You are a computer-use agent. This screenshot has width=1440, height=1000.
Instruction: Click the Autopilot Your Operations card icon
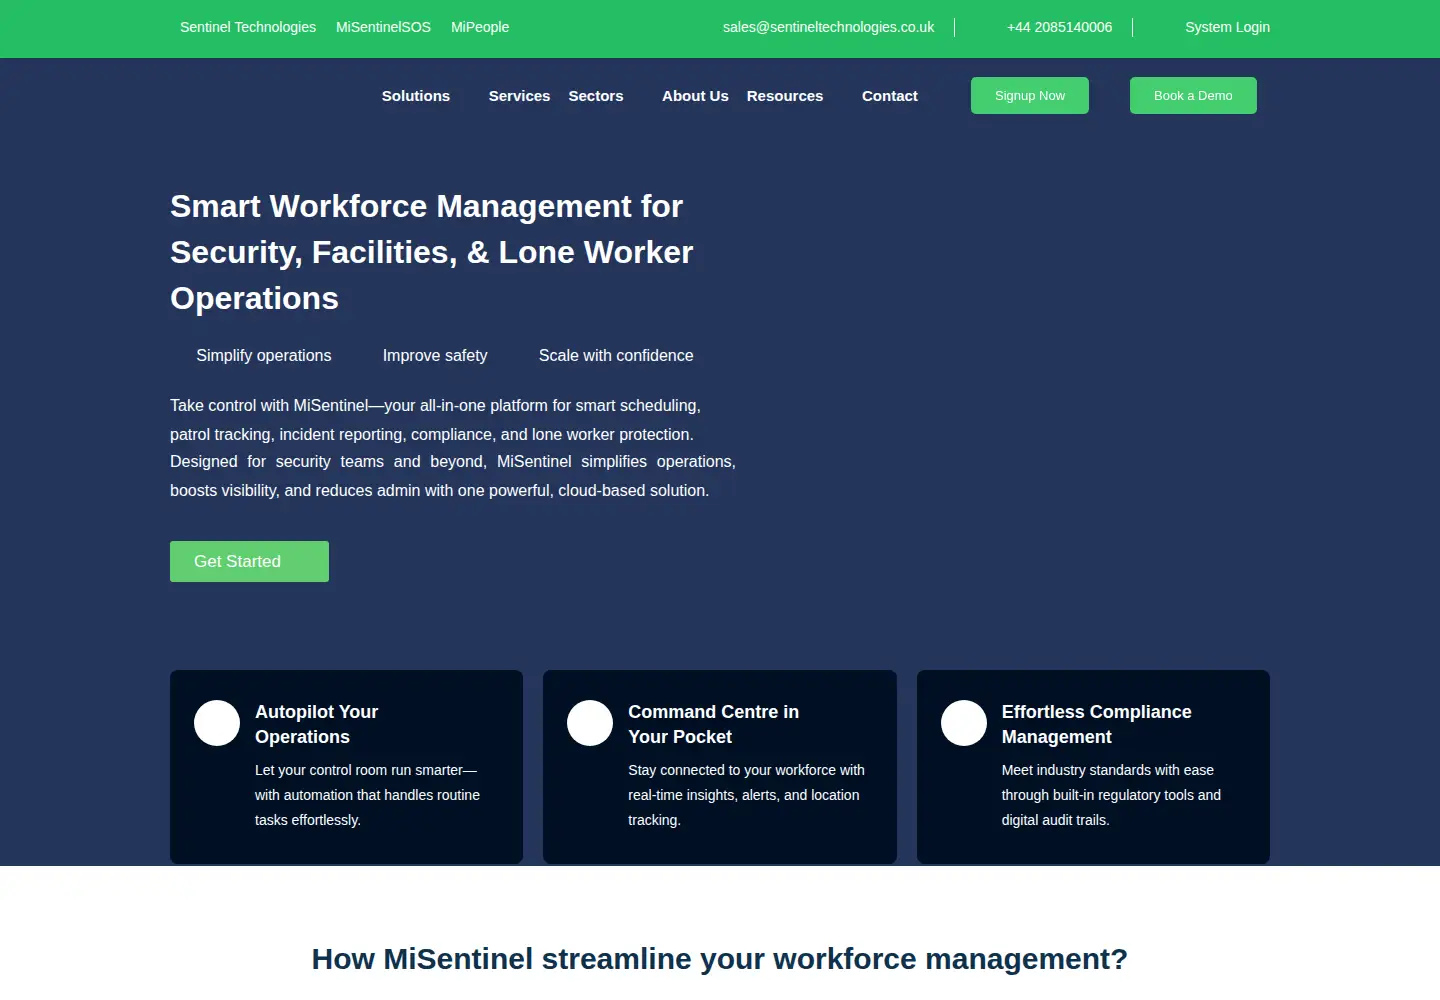tap(217, 723)
